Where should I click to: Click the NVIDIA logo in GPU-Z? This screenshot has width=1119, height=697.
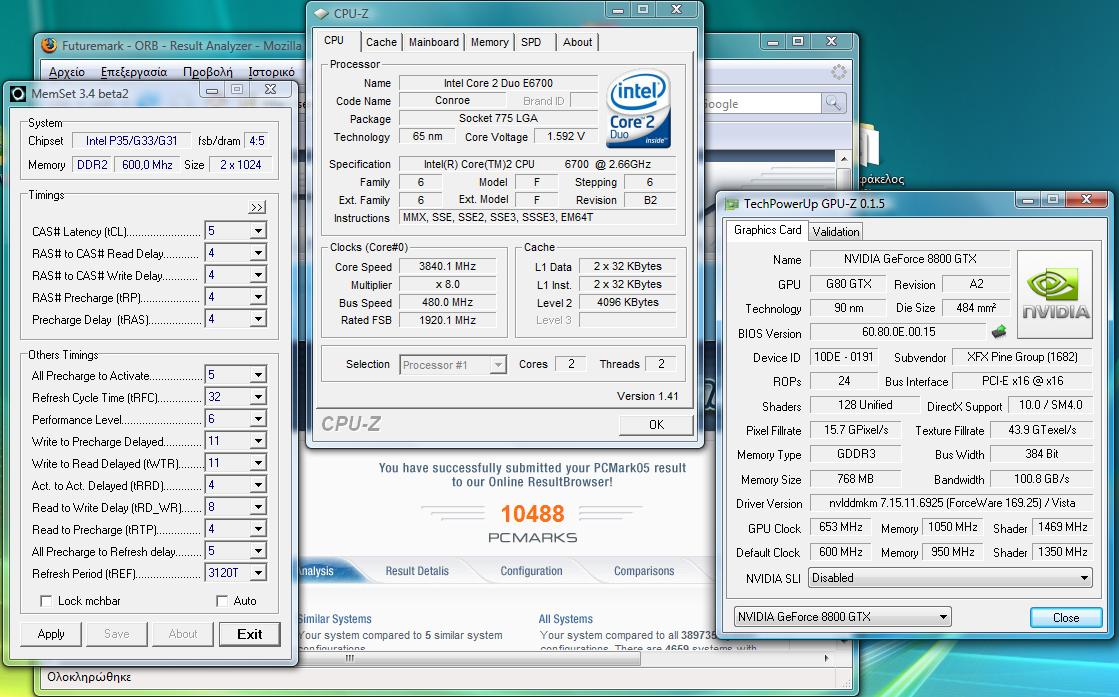[1055, 294]
